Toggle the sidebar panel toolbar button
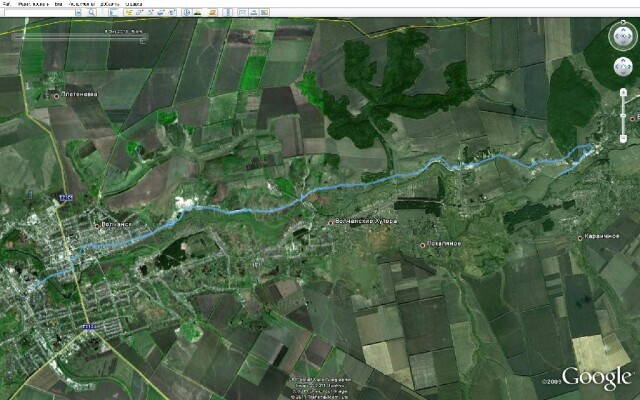640x400 pixels. coord(113,12)
